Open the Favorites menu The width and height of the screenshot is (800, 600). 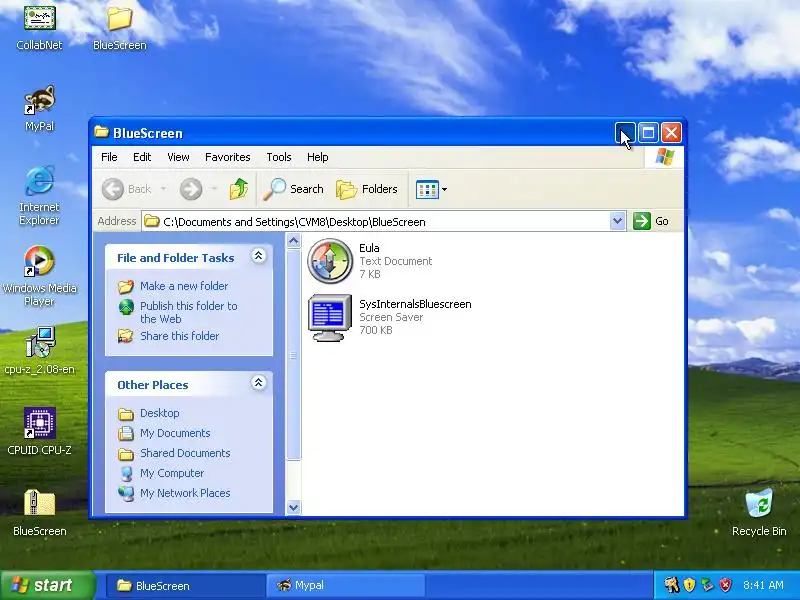tap(228, 157)
